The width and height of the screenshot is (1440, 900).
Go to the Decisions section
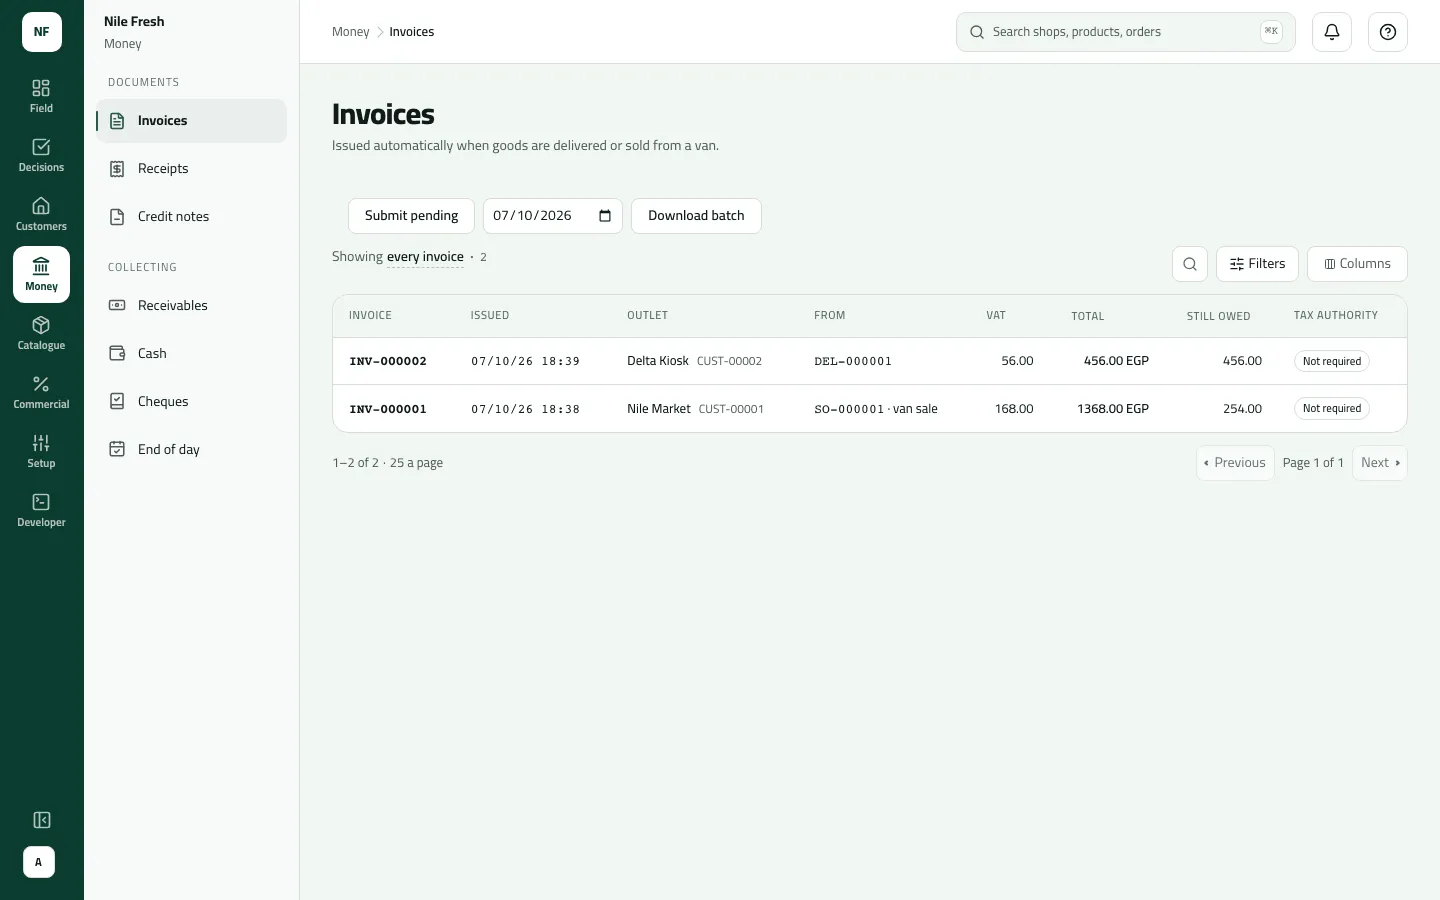pyautogui.click(x=41, y=156)
